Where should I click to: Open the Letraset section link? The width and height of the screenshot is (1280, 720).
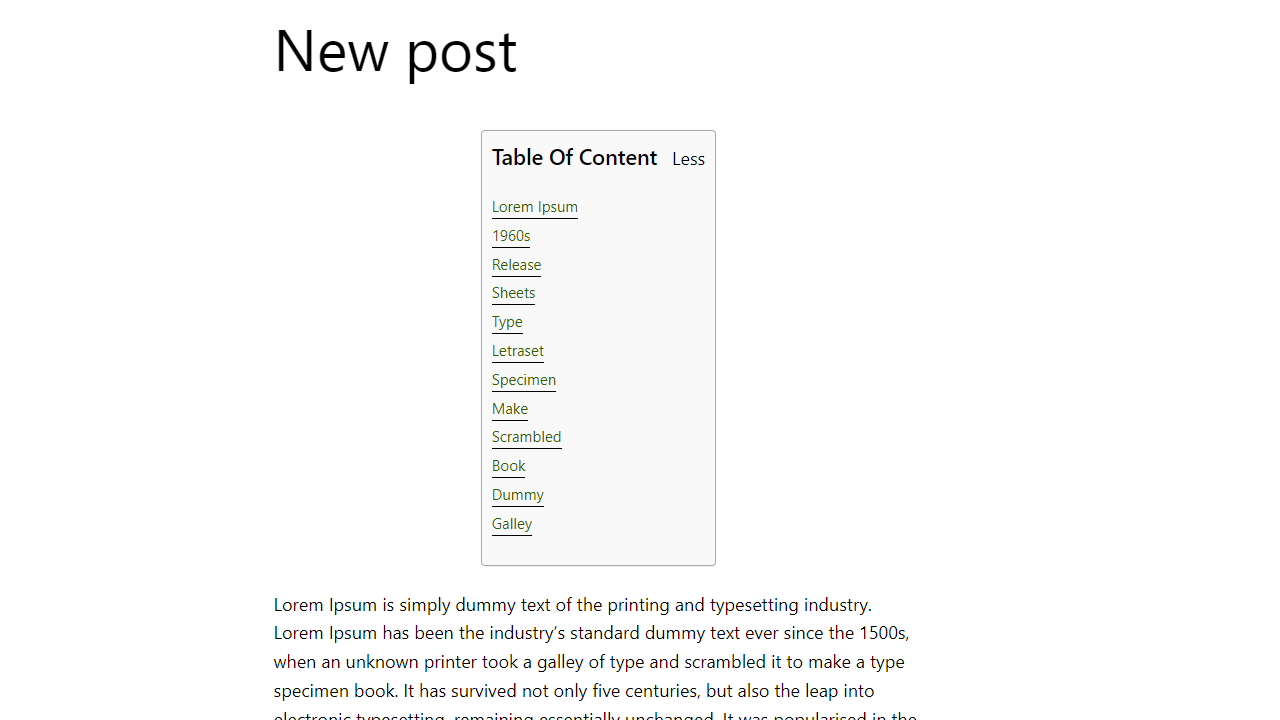coord(517,351)
